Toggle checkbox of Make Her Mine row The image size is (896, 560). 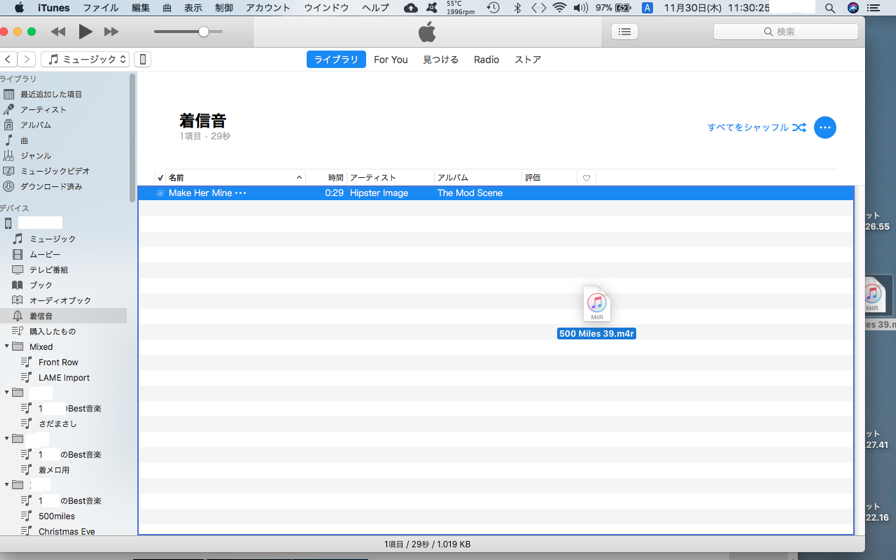tap(160, 193)
